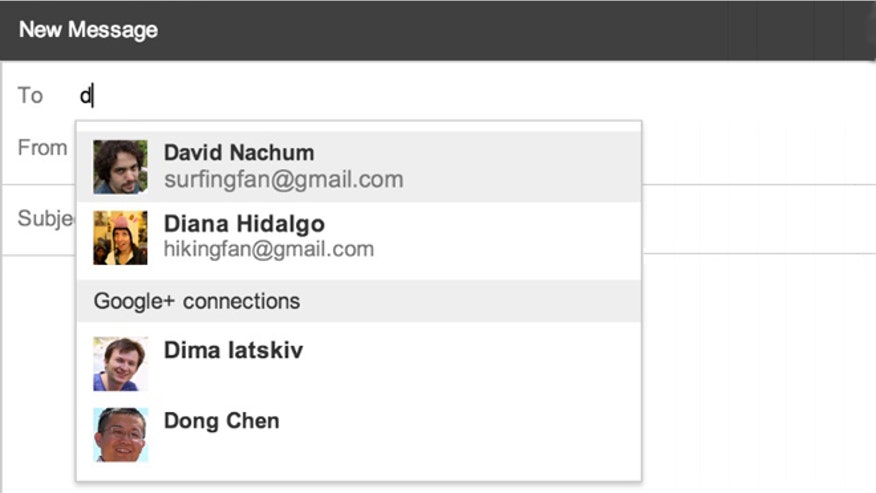
Task: Select the David Nachum suggestion name
Action: 239,153
